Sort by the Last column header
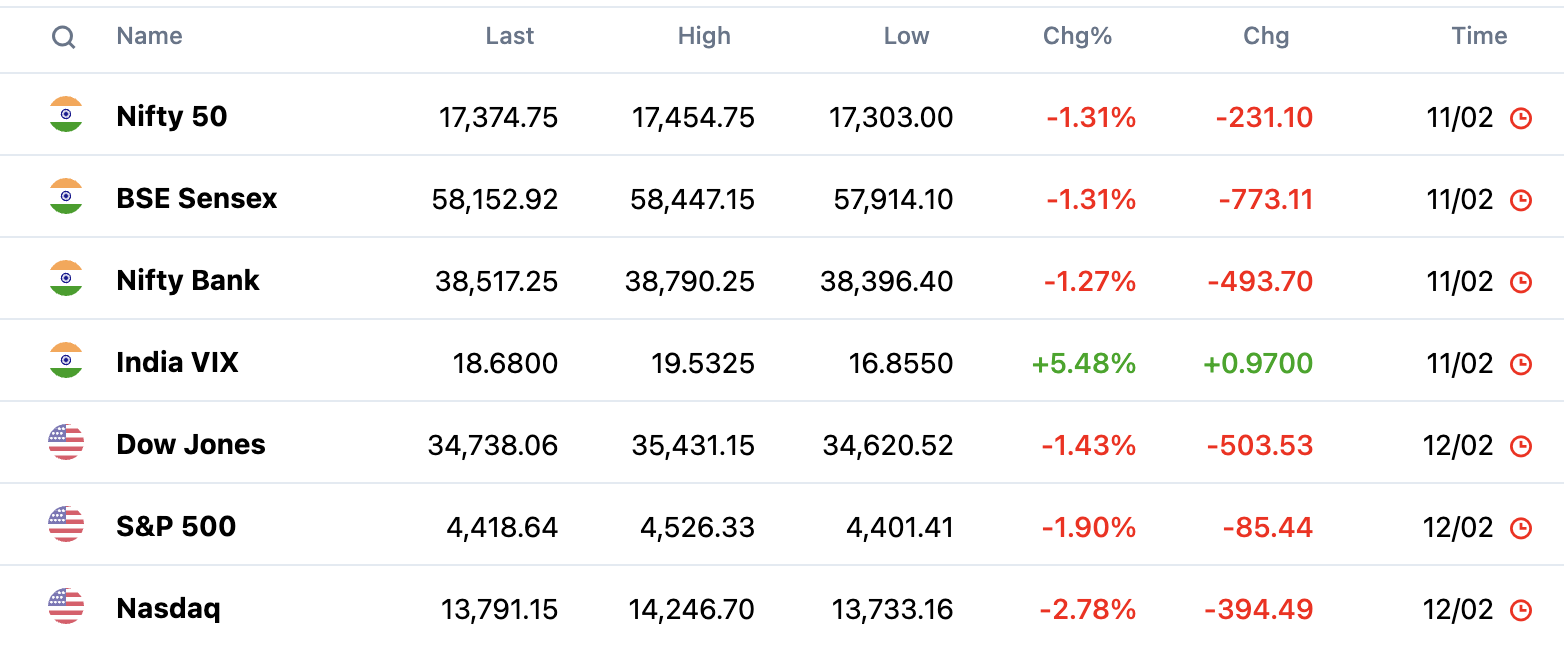Viewport: 1568px width, 646px height. pos(510,37)
